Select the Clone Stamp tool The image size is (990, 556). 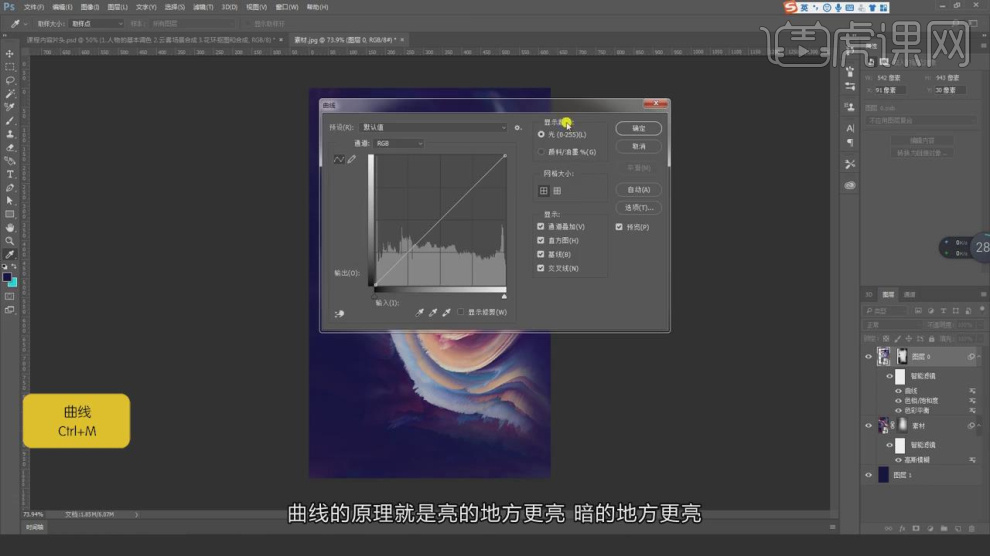coord(9,134)
